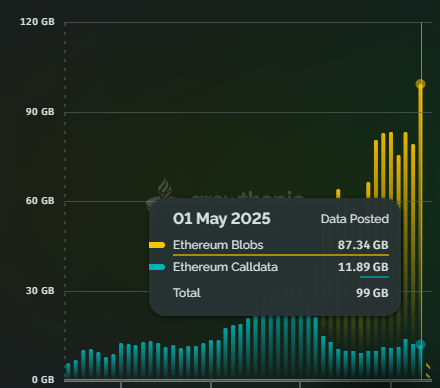
Task: Click the 30 GB y-axis label
Action: [40, 291]
